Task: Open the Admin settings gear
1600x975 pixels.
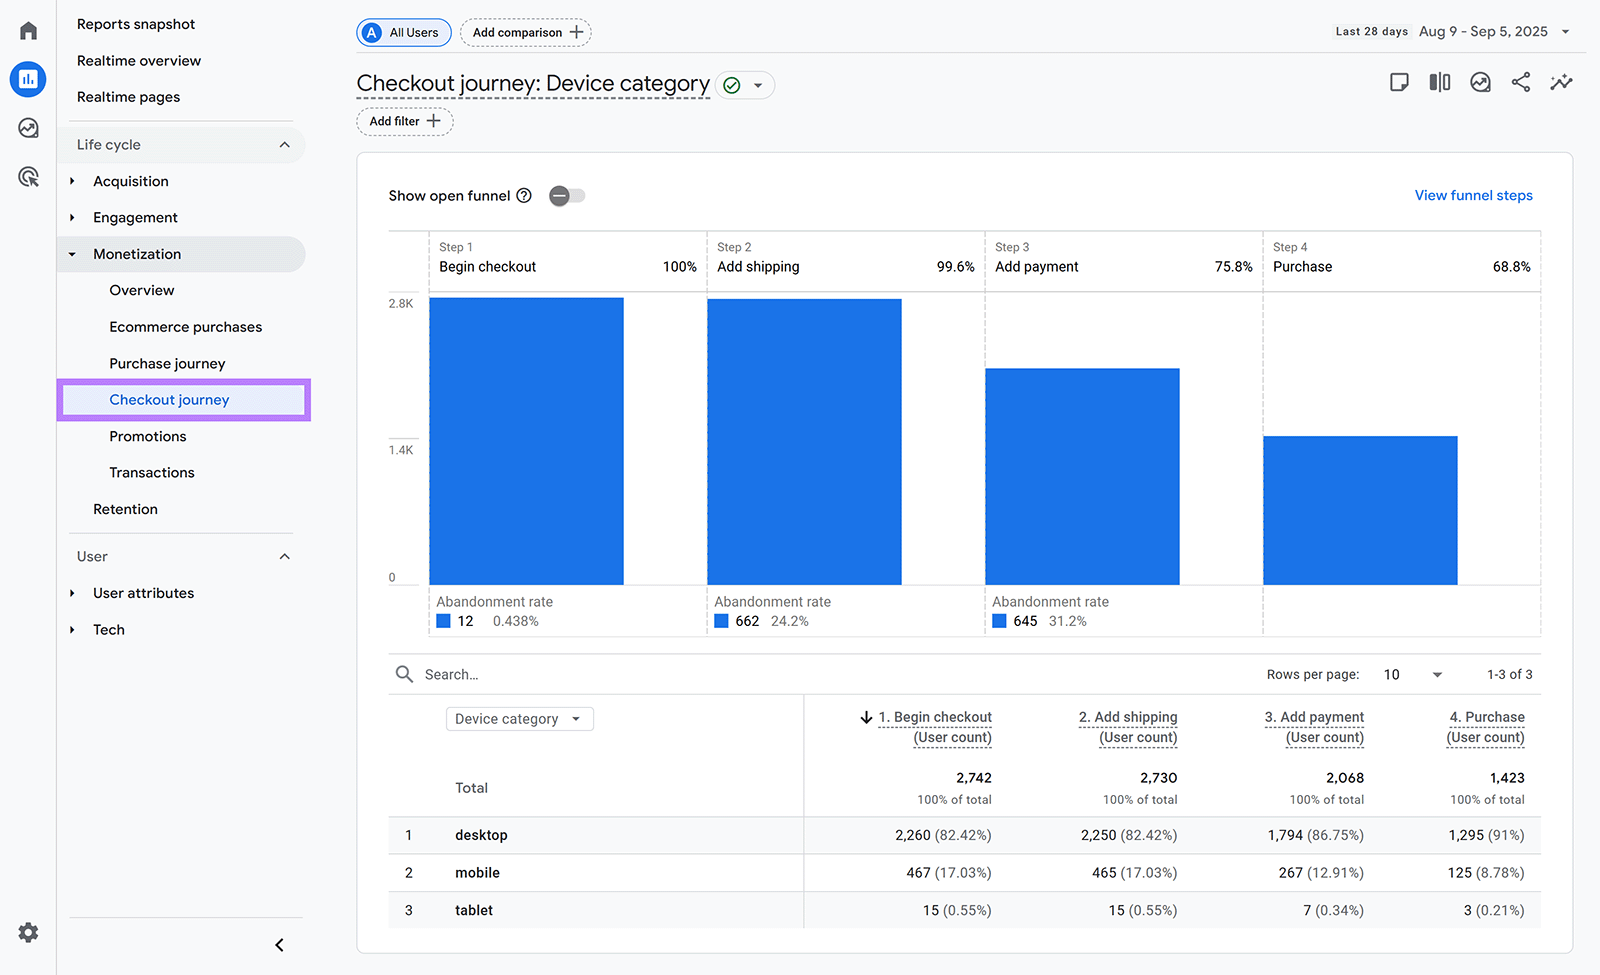Action: coord(27,932)
